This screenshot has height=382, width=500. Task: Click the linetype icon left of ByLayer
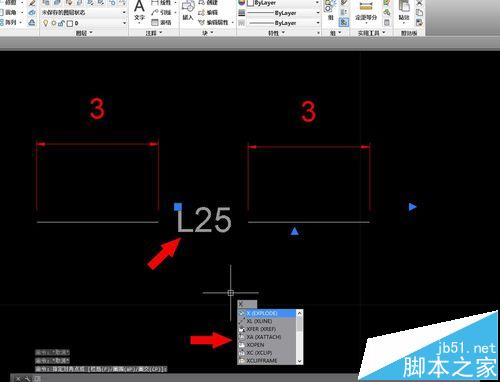(x=241, y=23)
